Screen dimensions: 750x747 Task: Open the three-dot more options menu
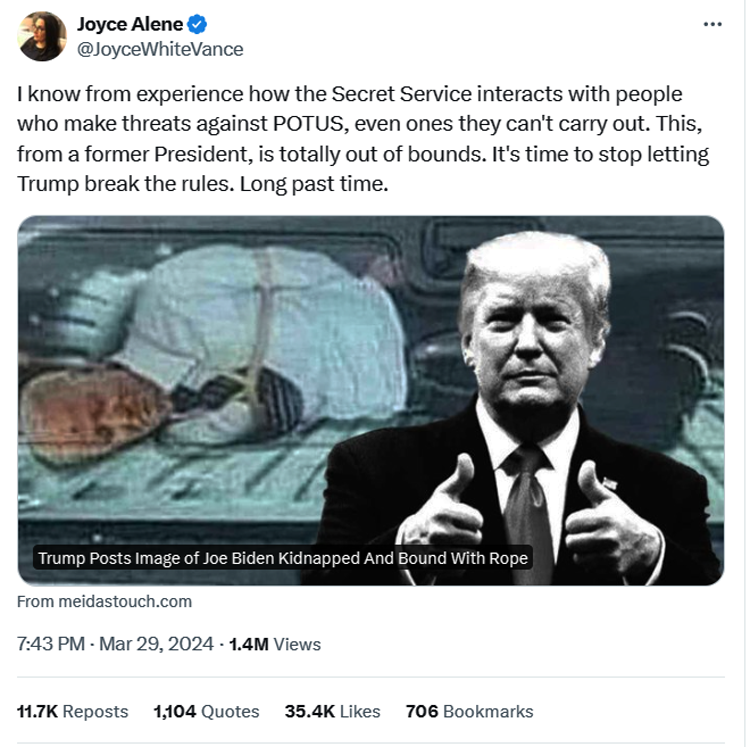(x=712, y=24)
